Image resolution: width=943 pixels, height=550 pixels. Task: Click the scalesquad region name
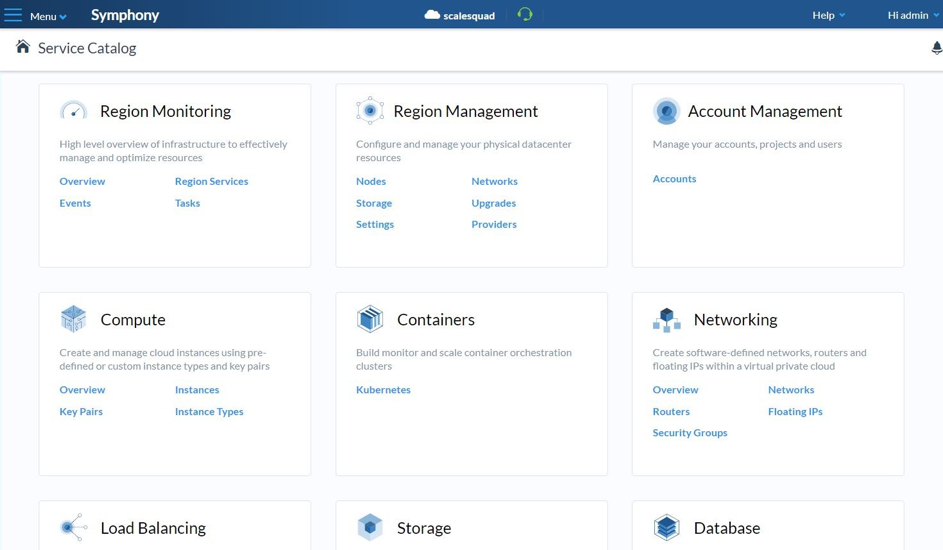tap(469, 16)
